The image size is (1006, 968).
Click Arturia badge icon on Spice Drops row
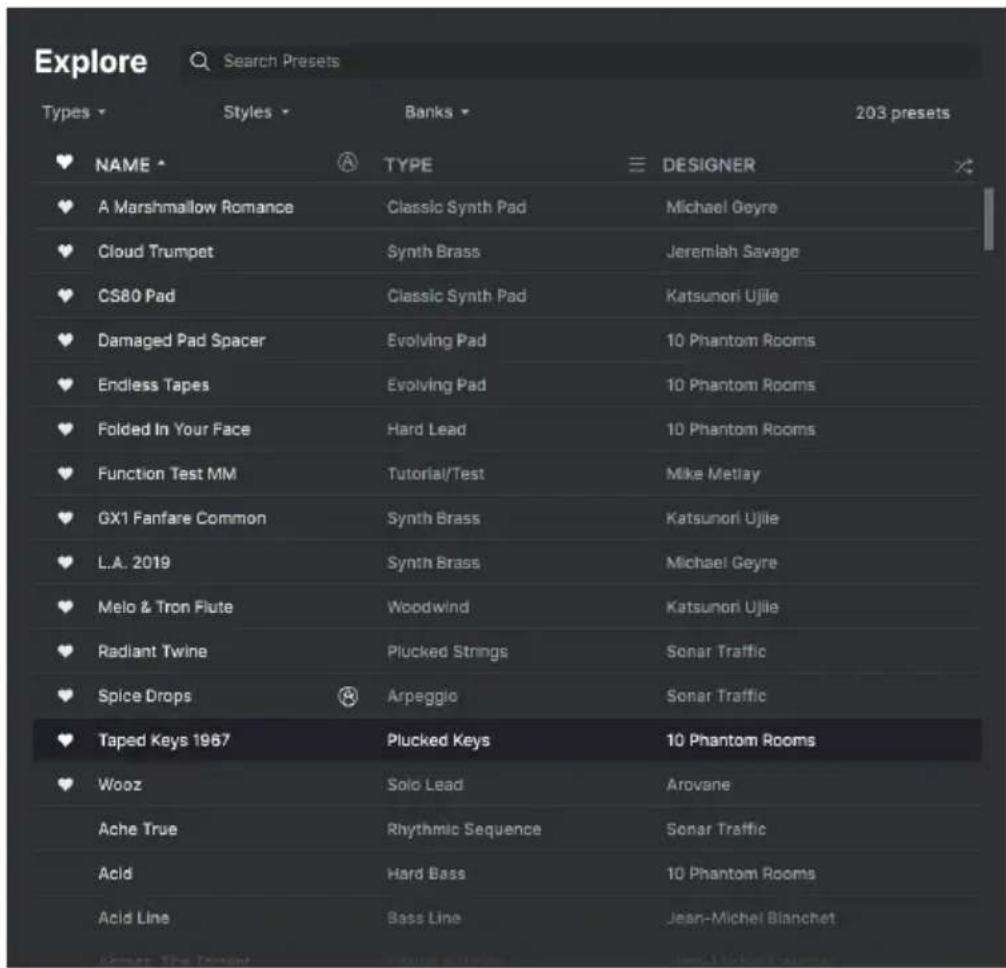(x=348, y=696)
